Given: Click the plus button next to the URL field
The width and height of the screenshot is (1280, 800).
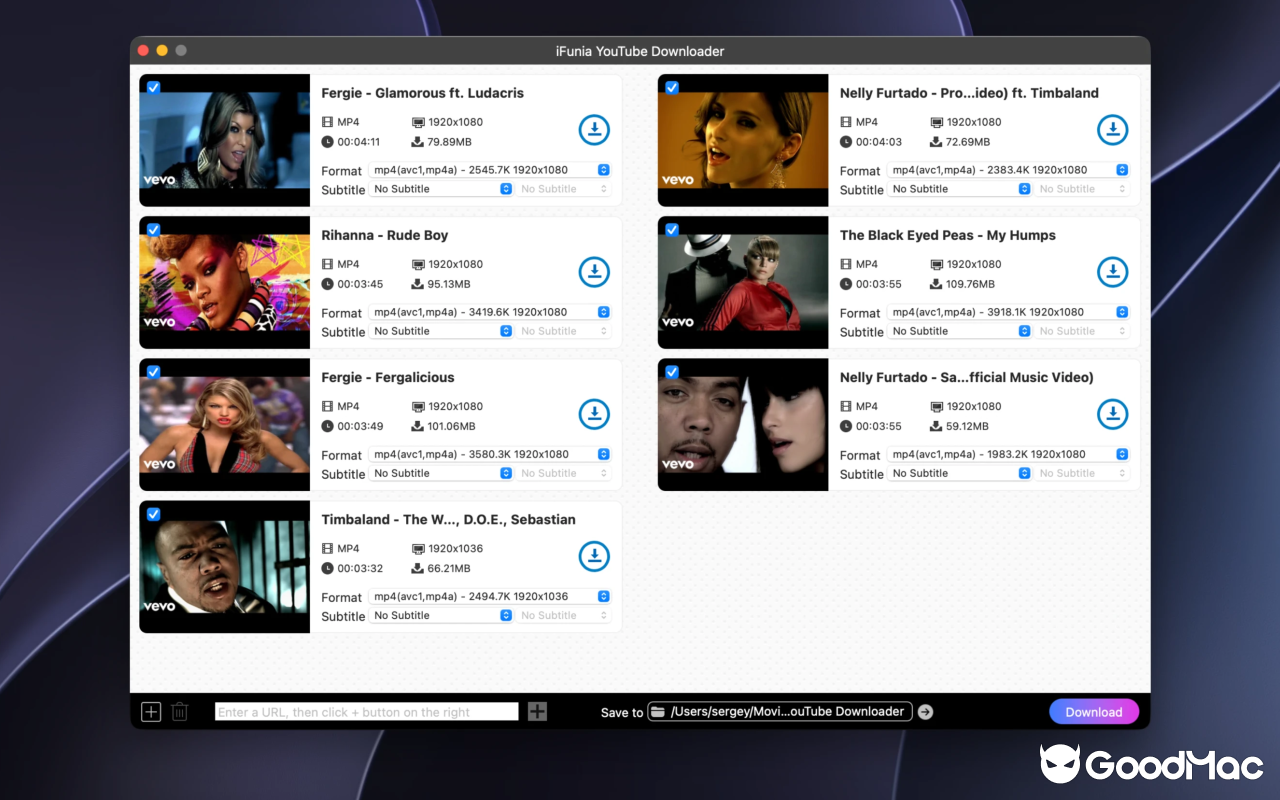Looking at the screenshot, I should pos(537,712).
